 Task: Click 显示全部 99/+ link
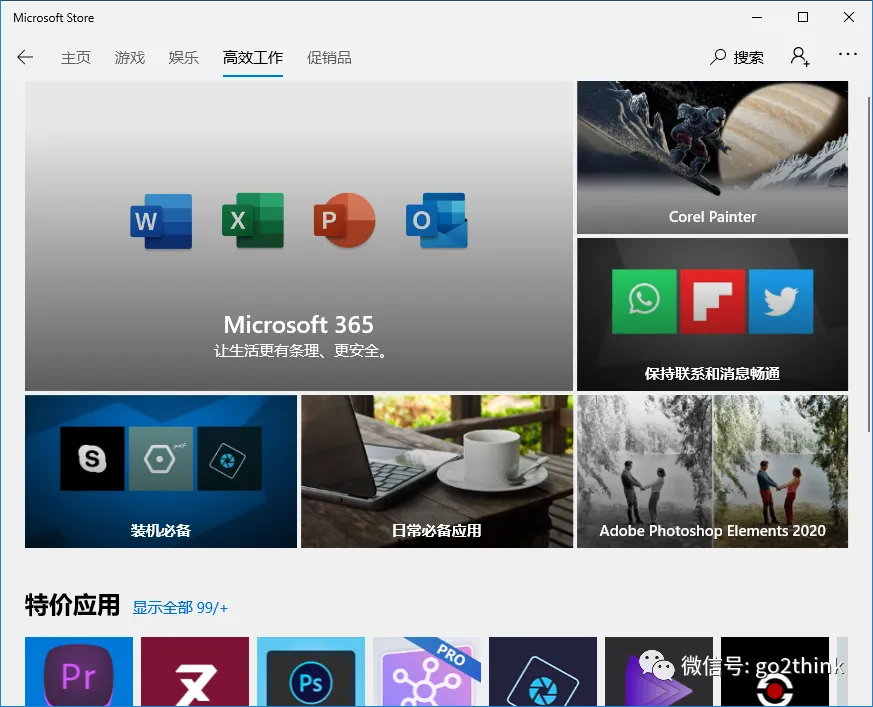pyautogui.click(x=180, y=607)
